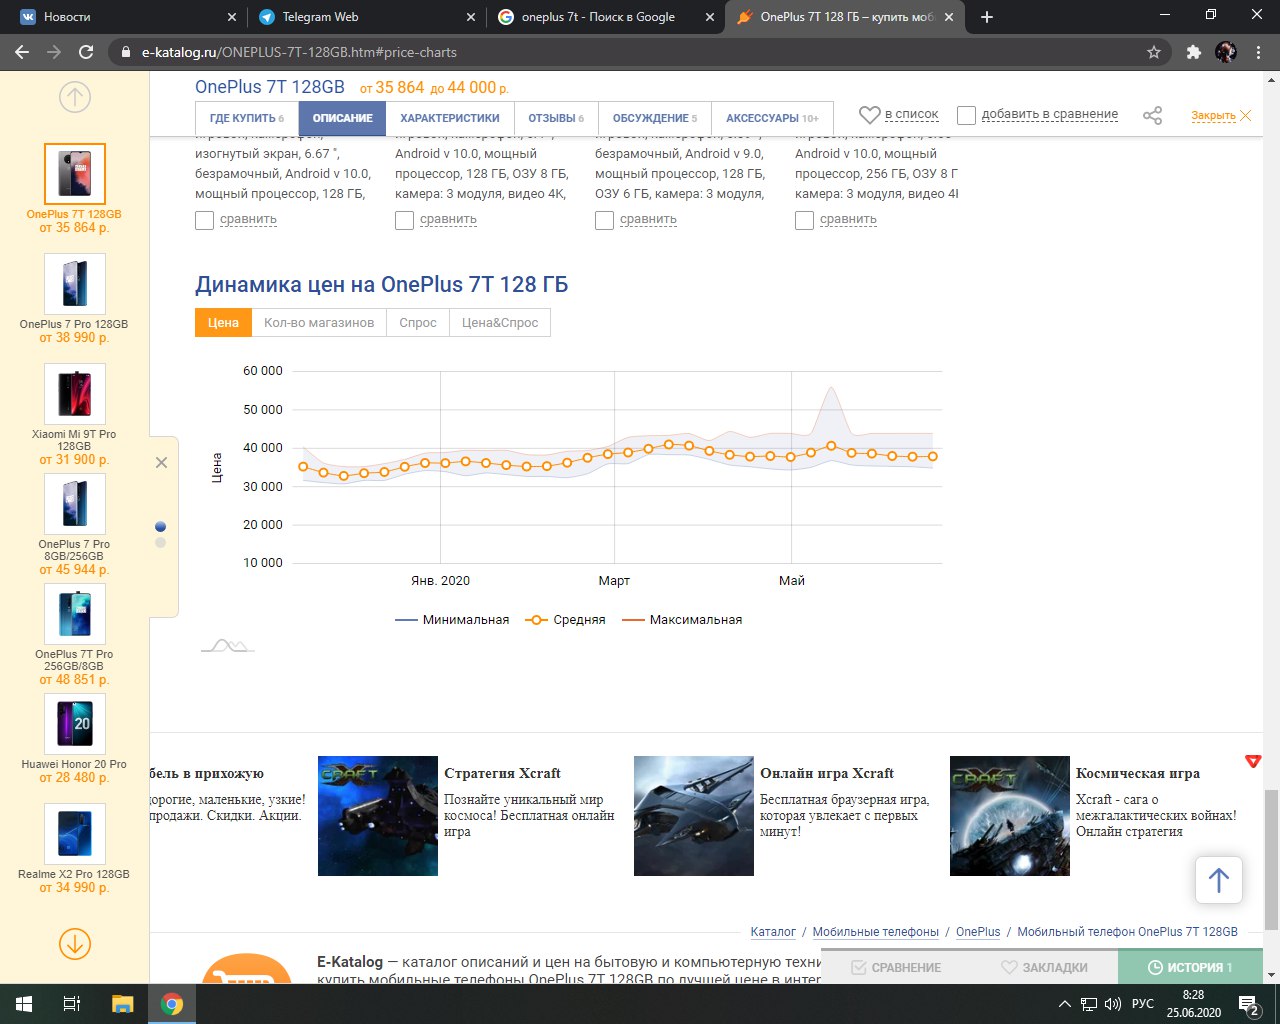
Task: Open Realme X2 Pro 128GB sidebar item
Action: click(x=74, y=848)
